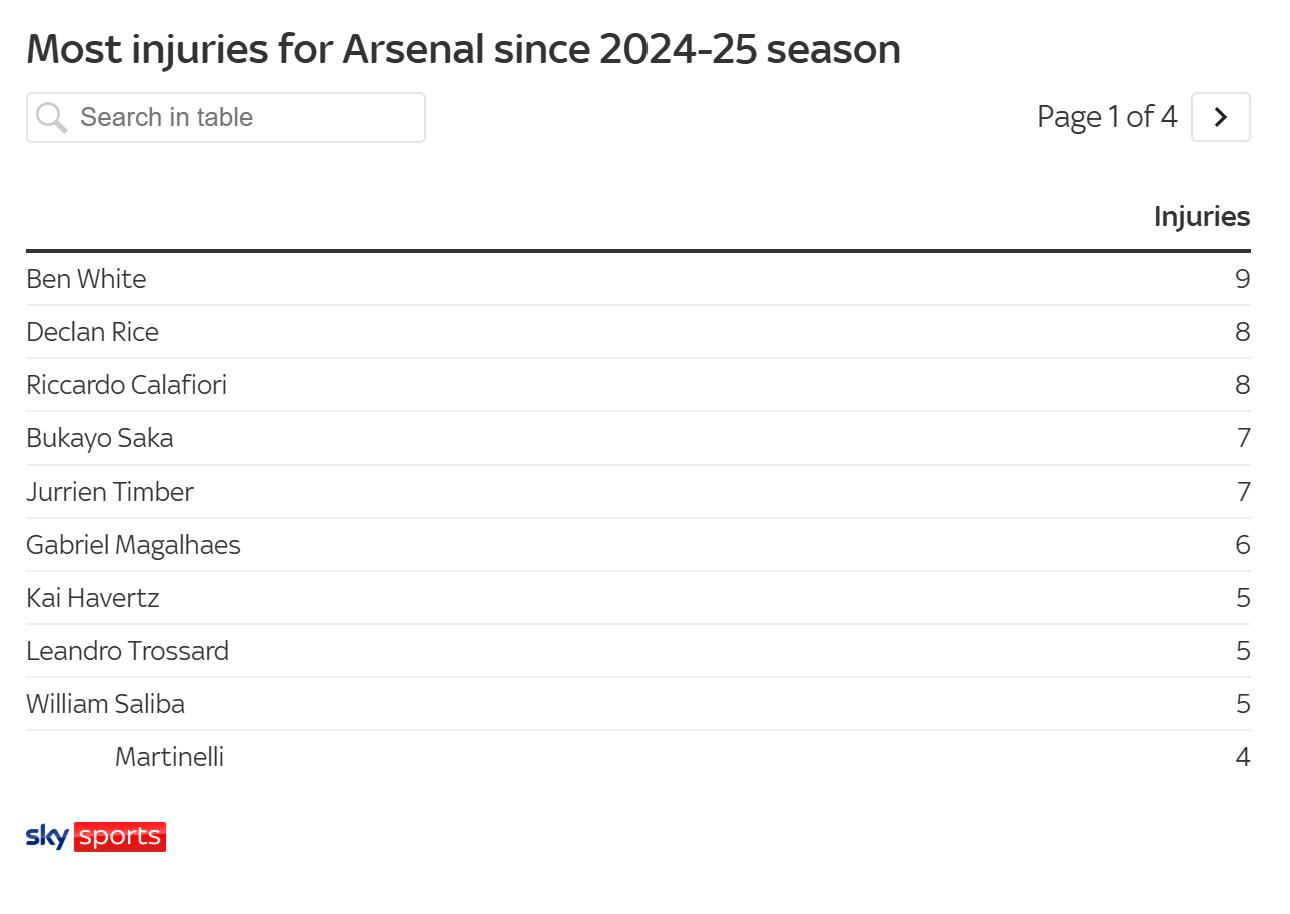The height and width of the screenshot is (914, 1290).
Task: Click Martinelli's injury count of 4
Action: (1242, 757)
